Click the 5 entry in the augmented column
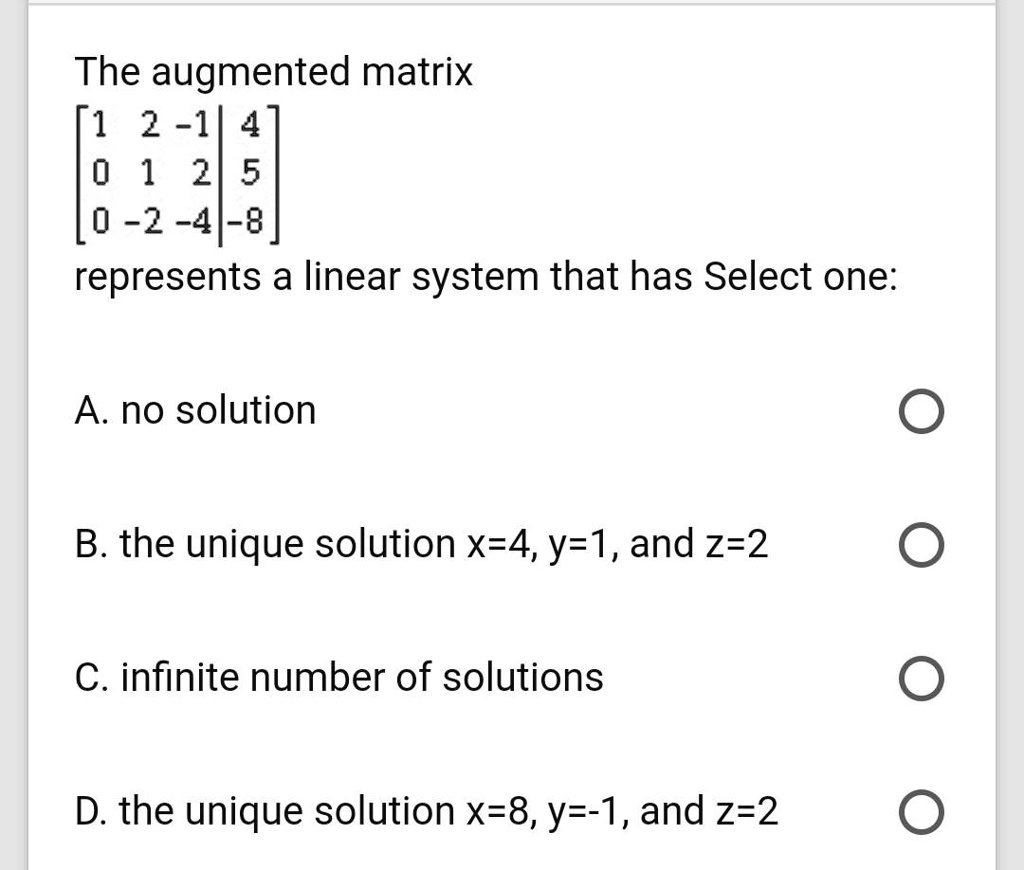1024x870 pixels. tap(250, 176)
